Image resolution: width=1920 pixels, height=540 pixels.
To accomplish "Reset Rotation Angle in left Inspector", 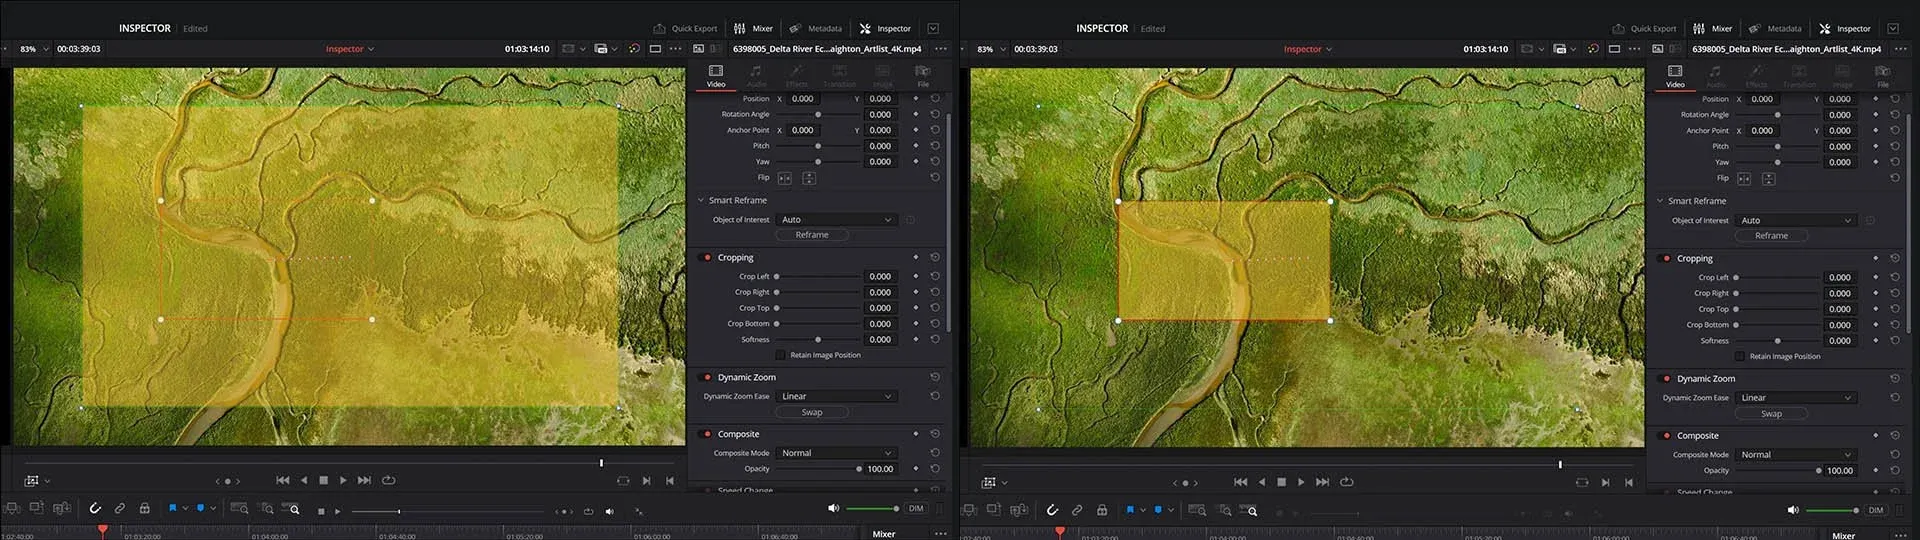I will coord(935,114).
